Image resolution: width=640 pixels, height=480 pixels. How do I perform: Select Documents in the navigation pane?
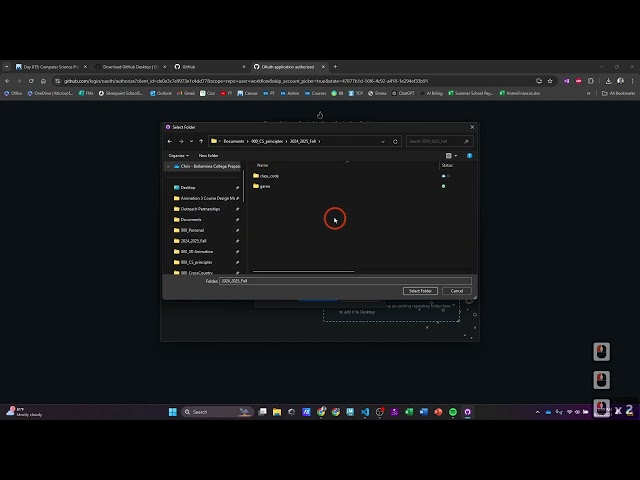click(187, 220)
